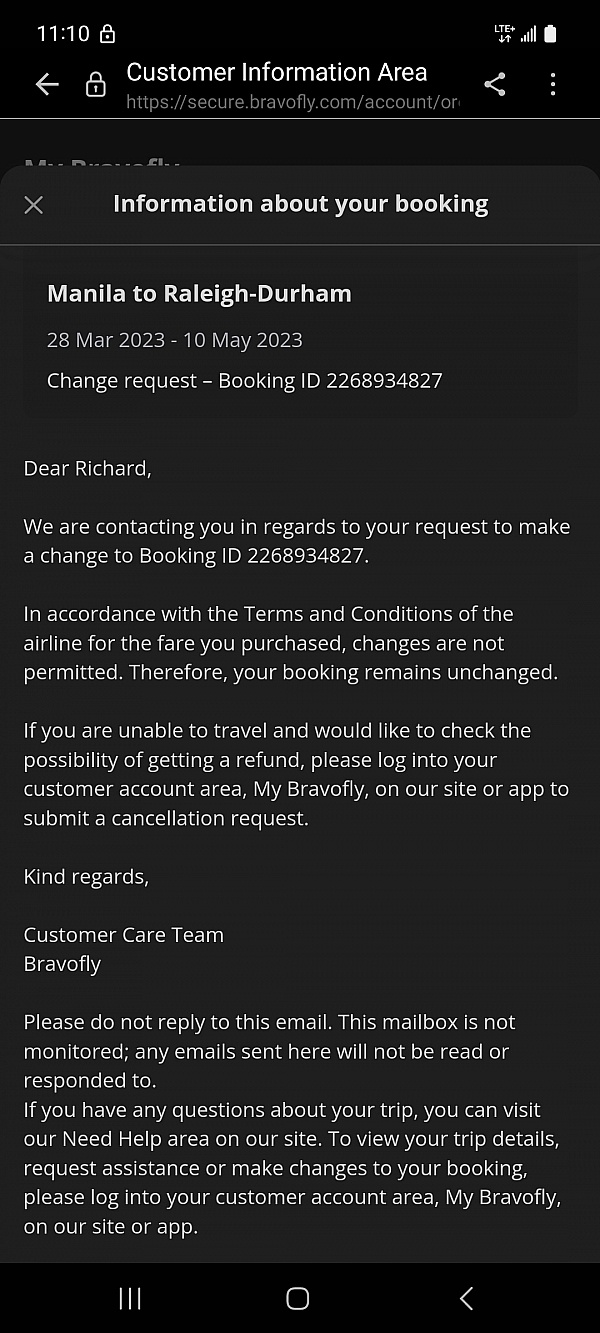The image size is (600, 1333).
Task: Tap the Booking ID 2268934827 change request line
Action: pos(244,381)
